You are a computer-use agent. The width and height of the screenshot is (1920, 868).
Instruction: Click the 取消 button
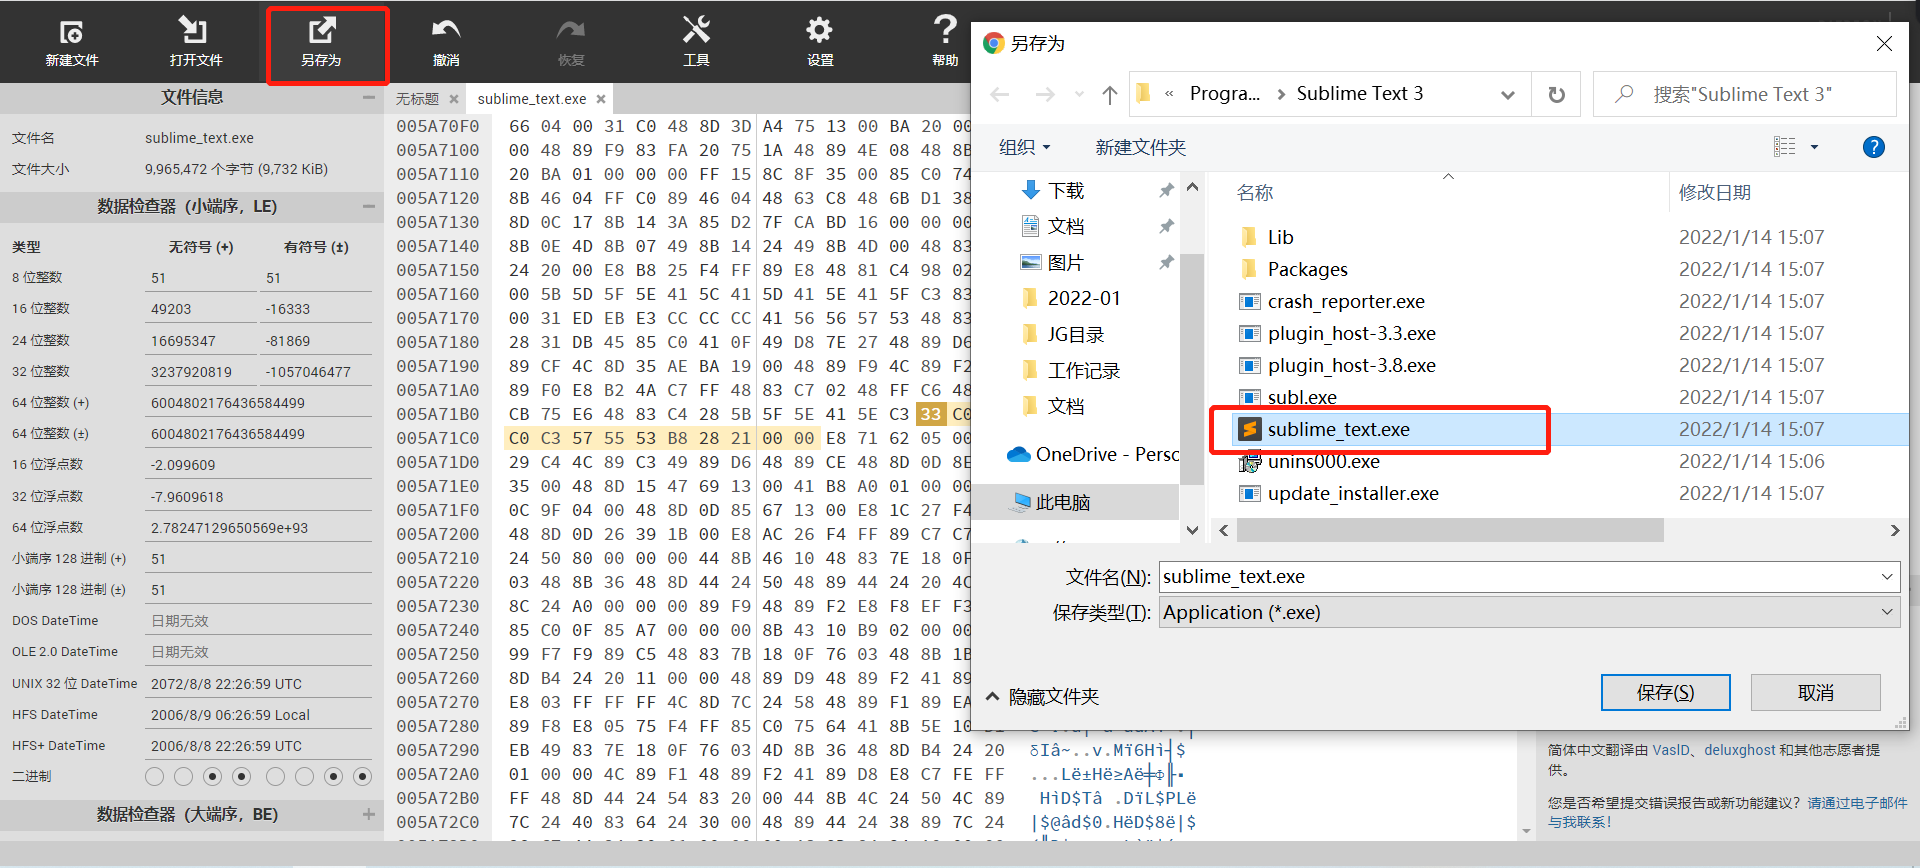(x=1815, y=692)
